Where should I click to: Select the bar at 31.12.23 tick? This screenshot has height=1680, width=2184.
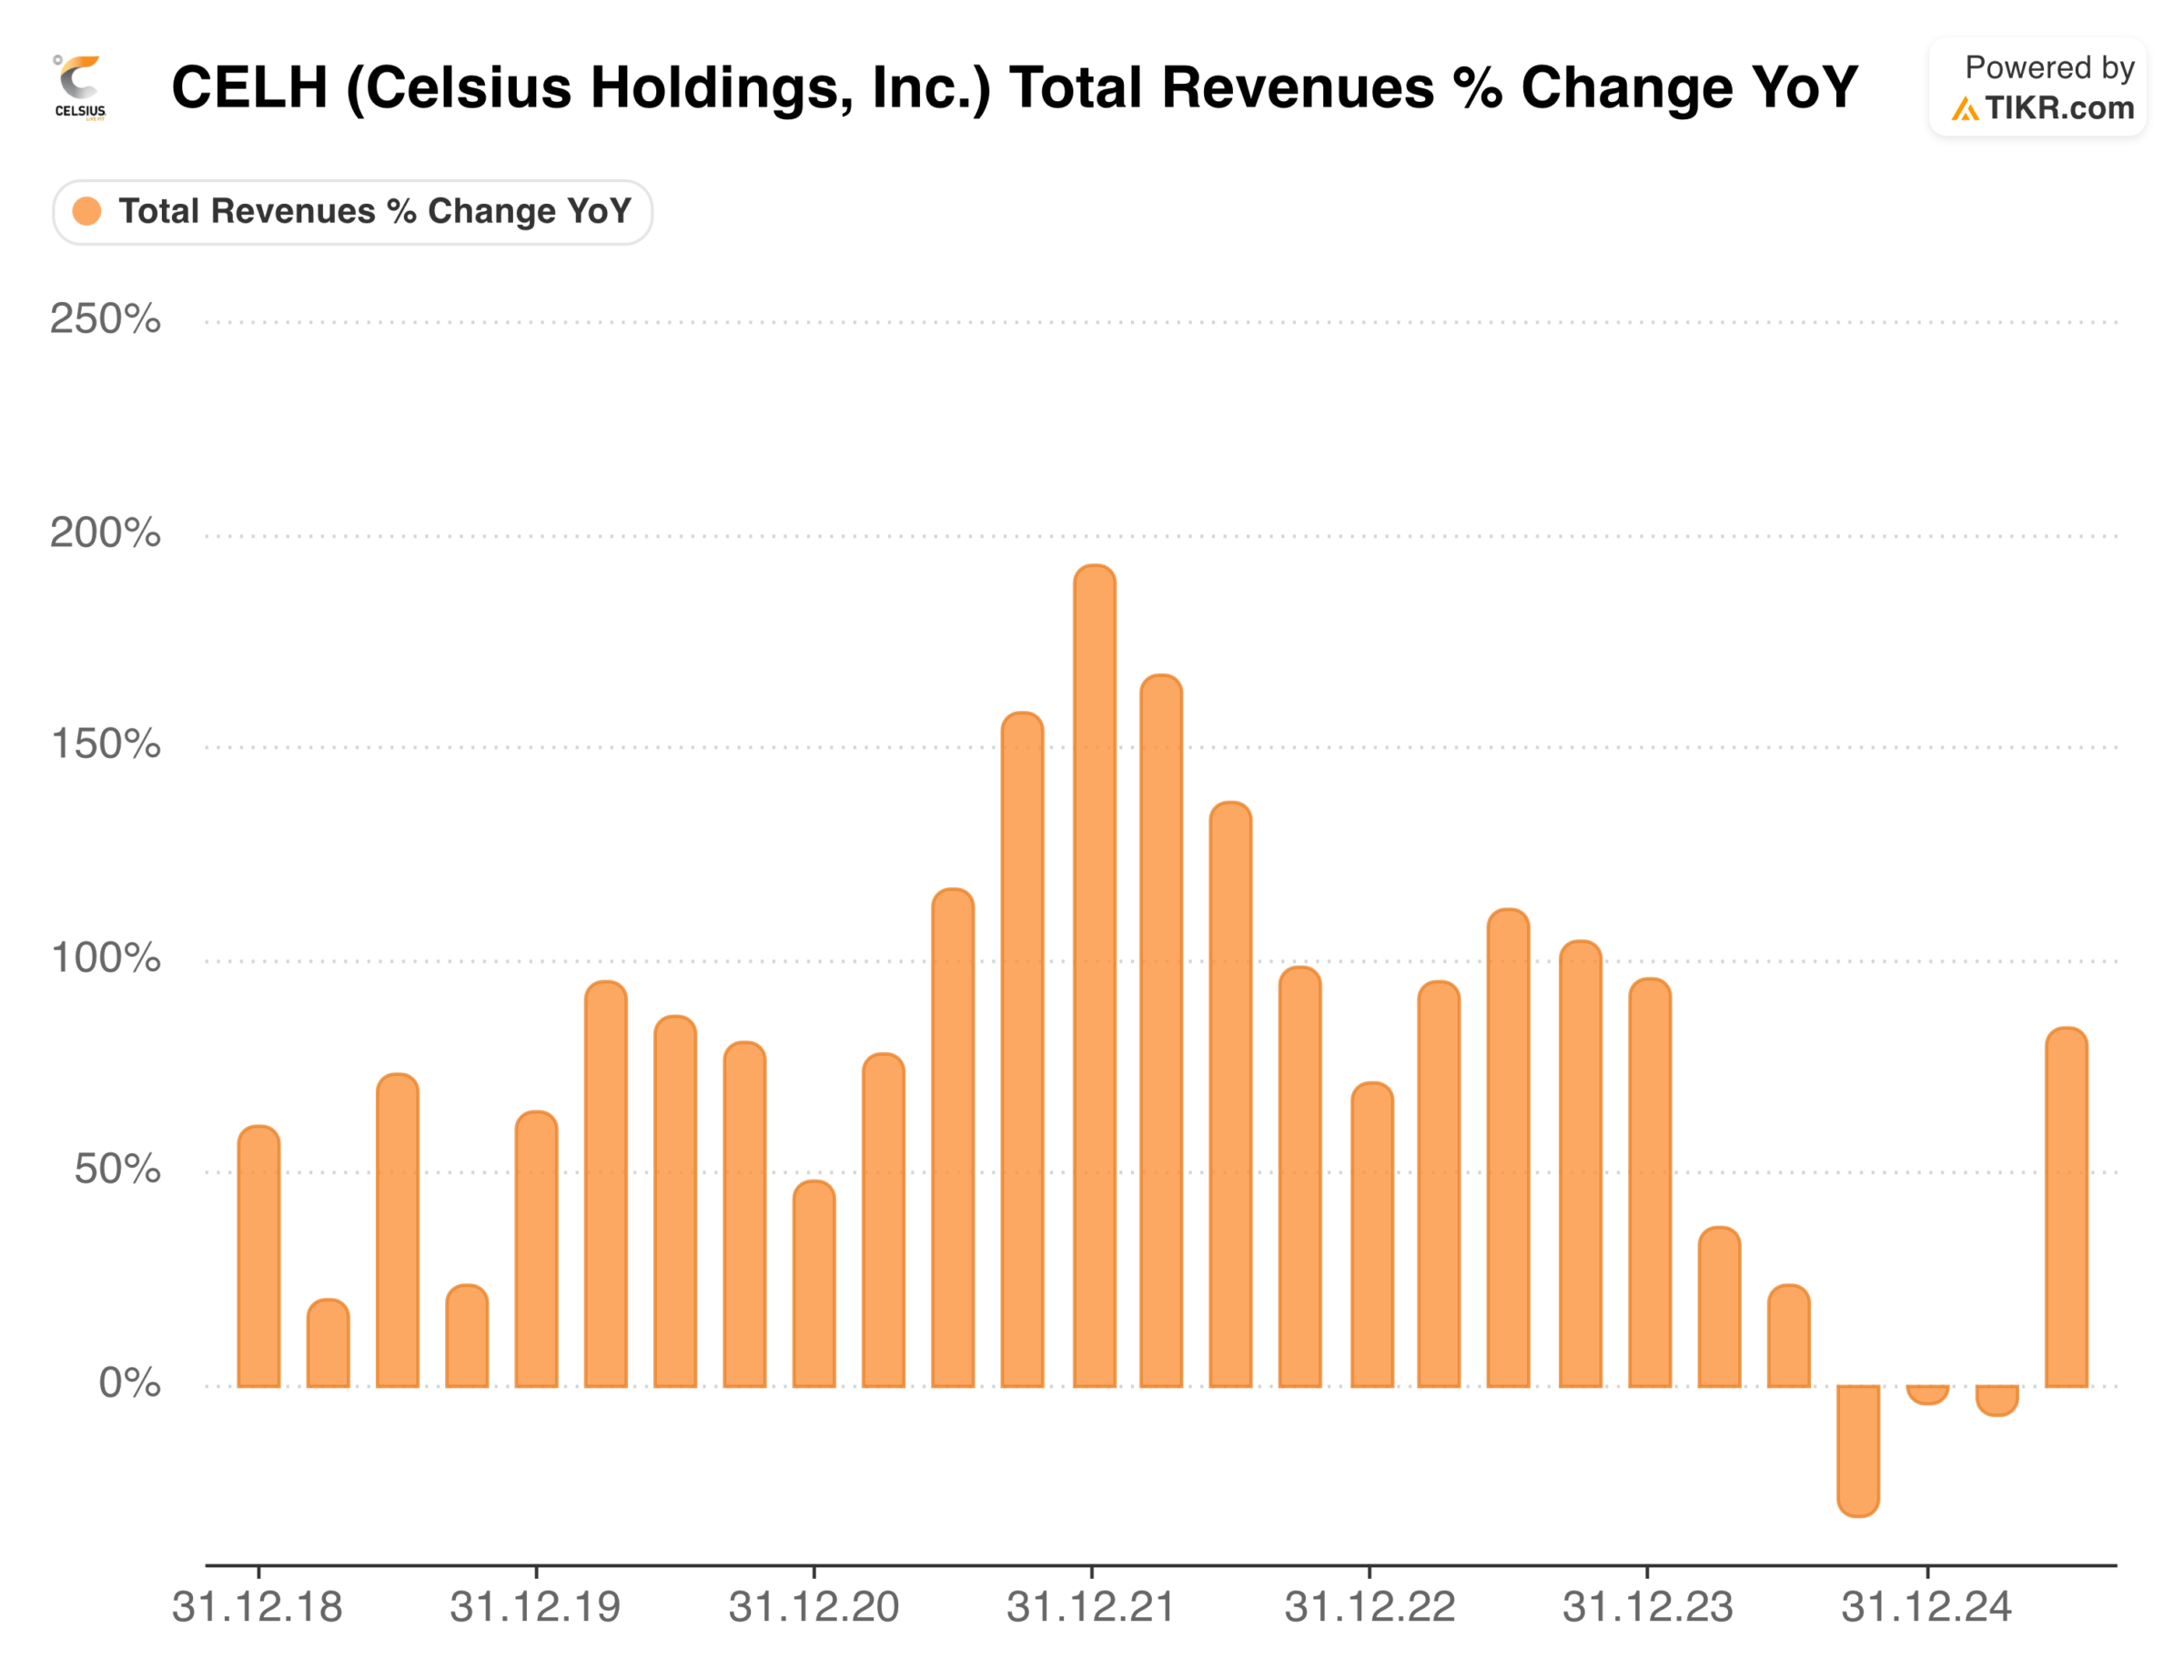point(1649,1183)
